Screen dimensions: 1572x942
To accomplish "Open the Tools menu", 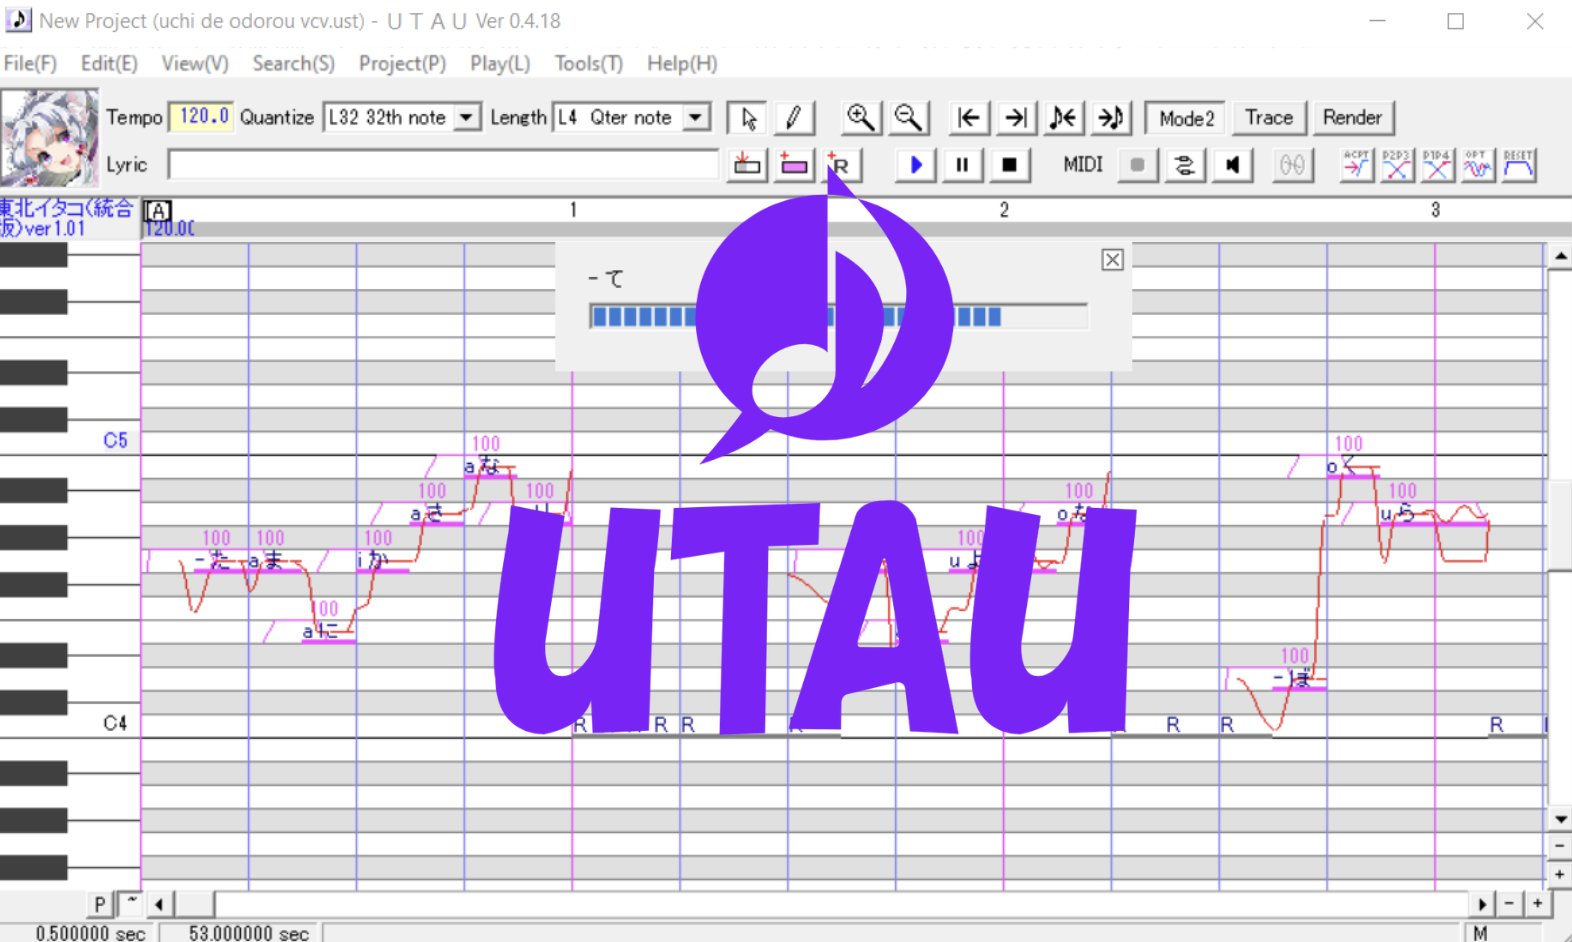I will pos(589,63).
